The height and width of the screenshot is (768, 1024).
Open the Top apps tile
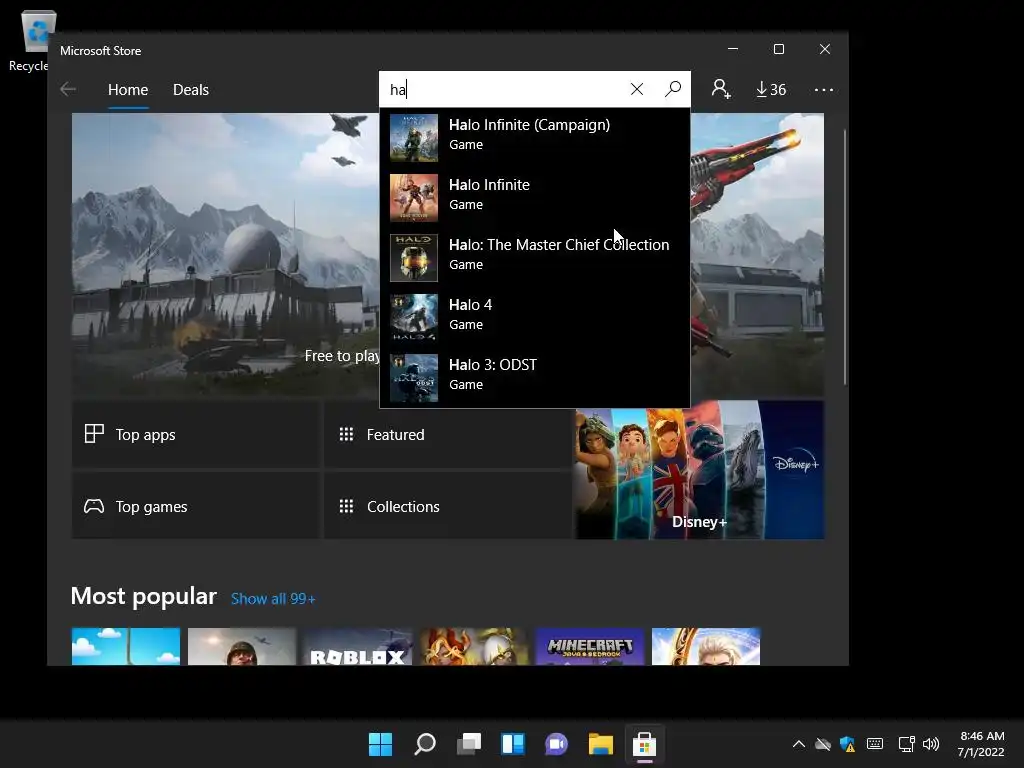pos(195,434)
